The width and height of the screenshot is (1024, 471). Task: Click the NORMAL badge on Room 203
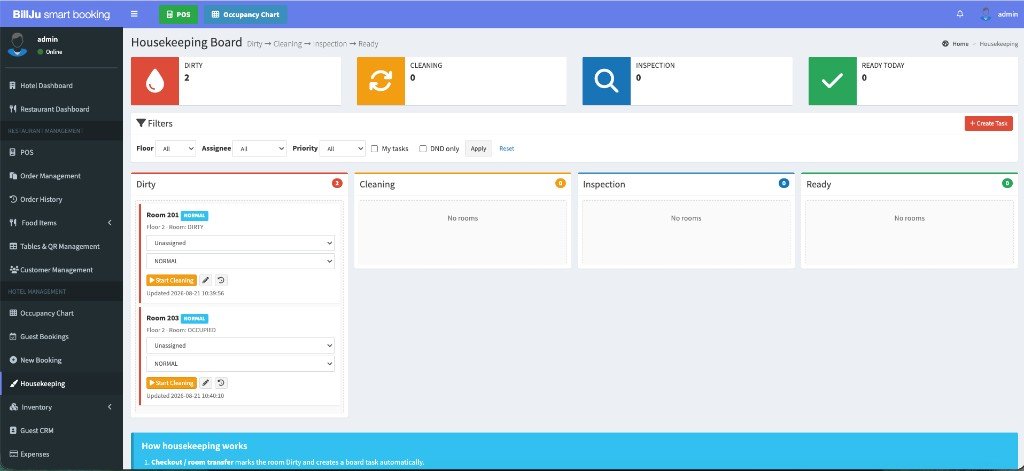(195, 319)
